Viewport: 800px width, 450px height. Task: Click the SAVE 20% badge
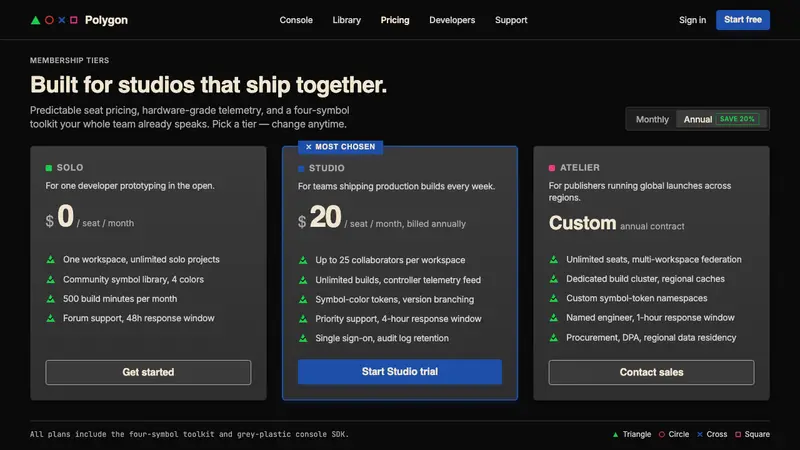737,119
